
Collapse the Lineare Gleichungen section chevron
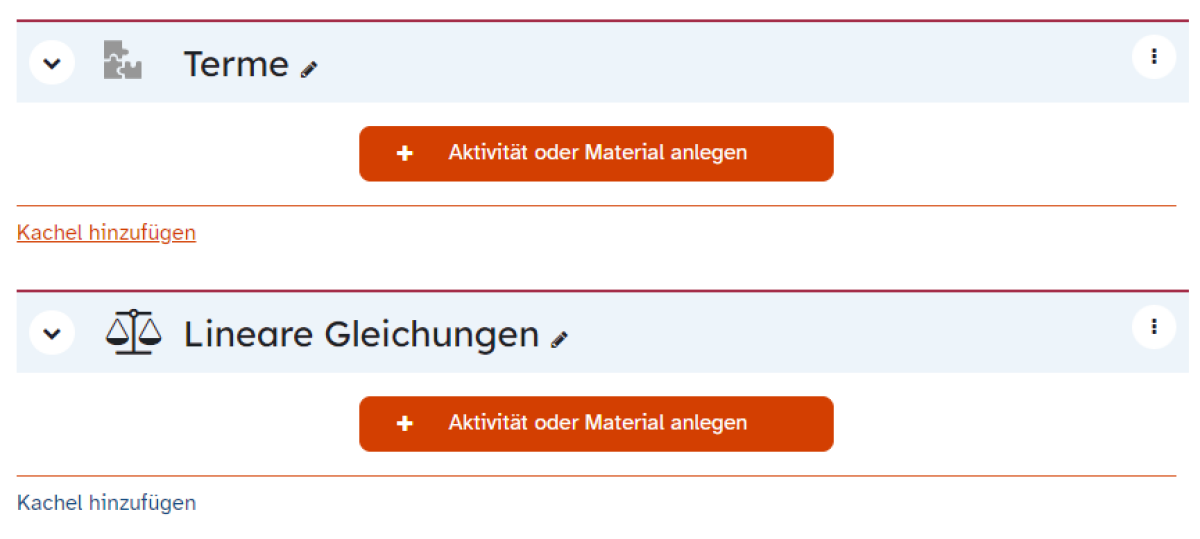52,332
